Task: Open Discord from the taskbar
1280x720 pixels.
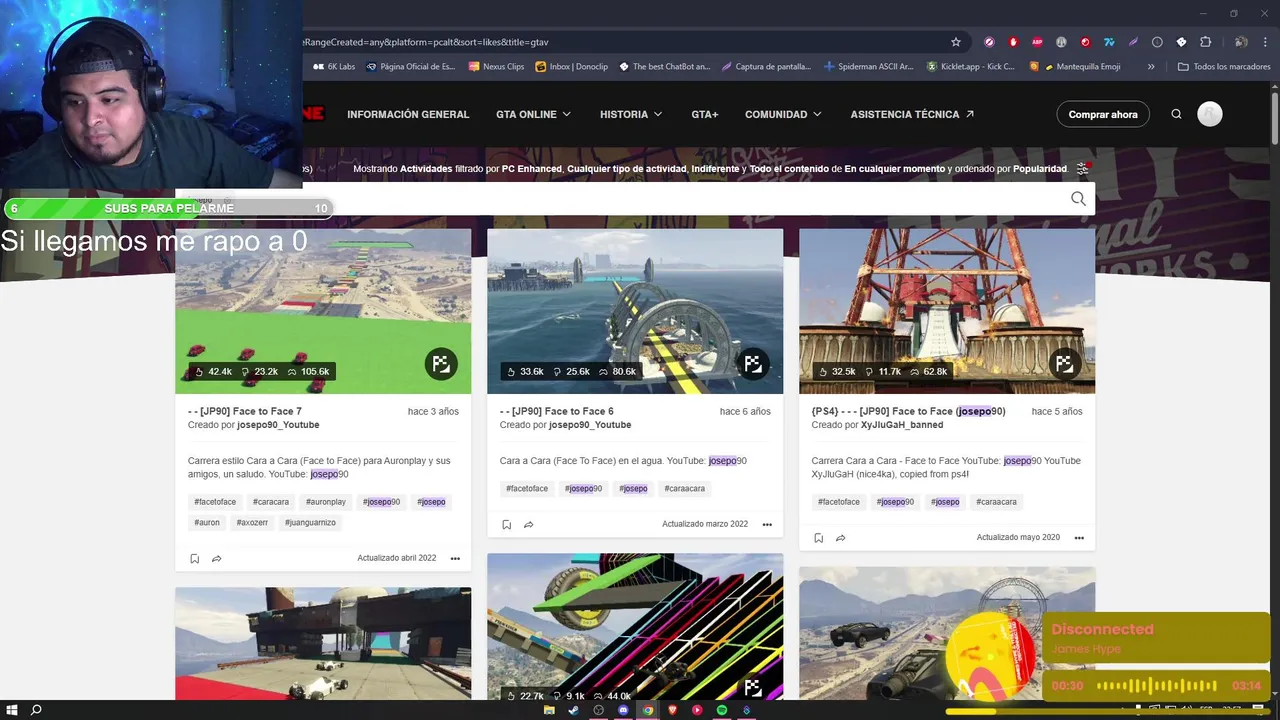Action: [623, 710]
